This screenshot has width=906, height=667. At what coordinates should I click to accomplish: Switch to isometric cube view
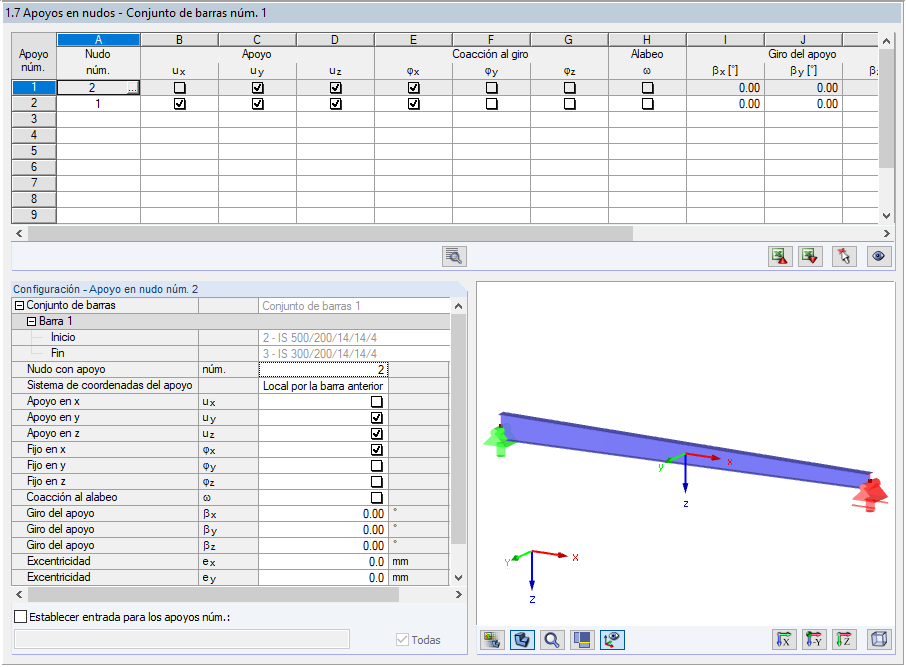[x=879, y=640]
